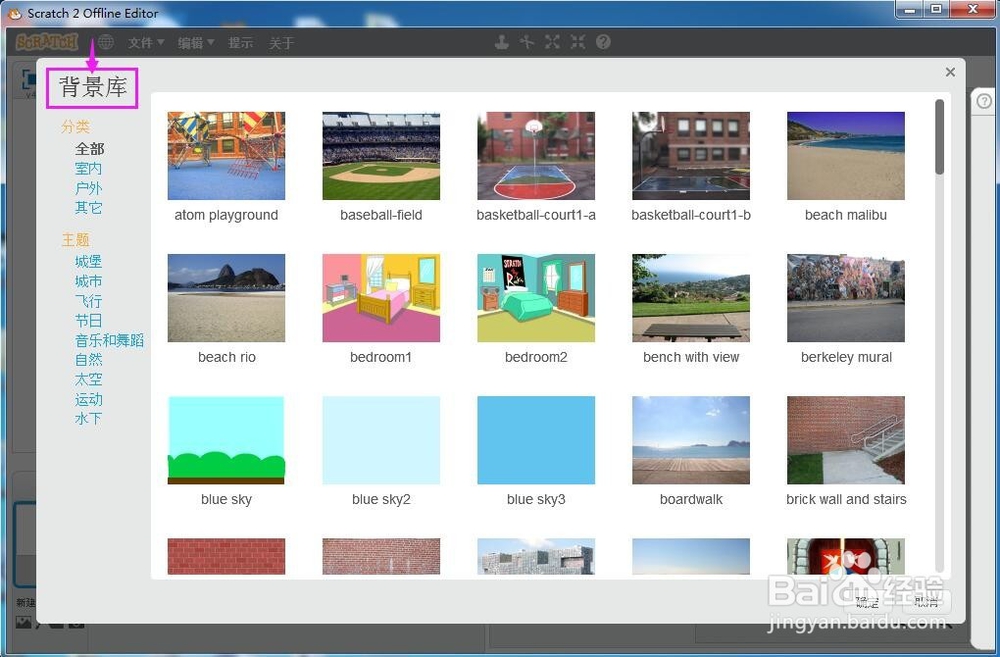Open the 关于 menu item
The height and width of the screenshot is (657, 1000).
click(x=281, y=43)
